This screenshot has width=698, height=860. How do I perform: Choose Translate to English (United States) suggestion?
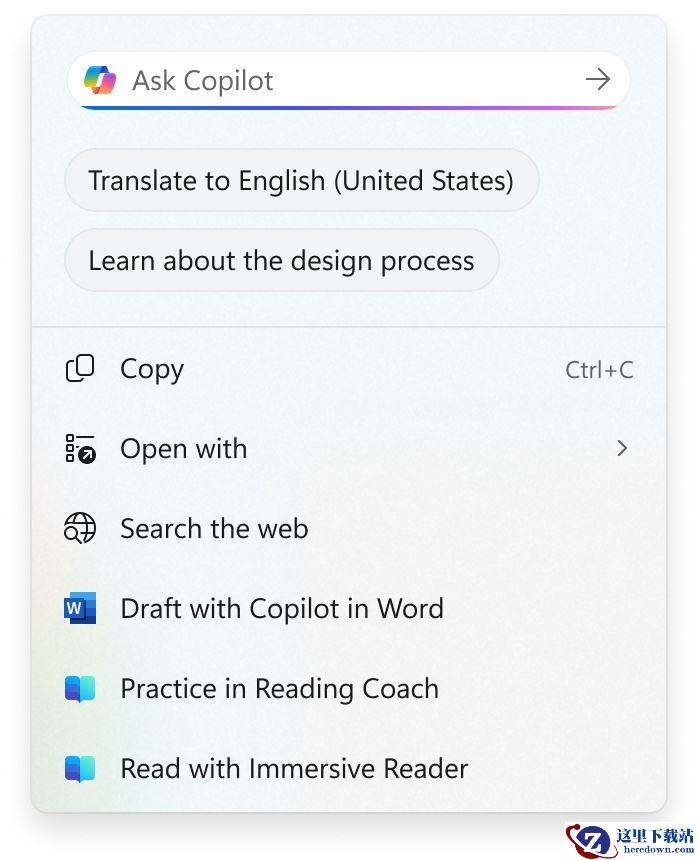tap(301, 181)
